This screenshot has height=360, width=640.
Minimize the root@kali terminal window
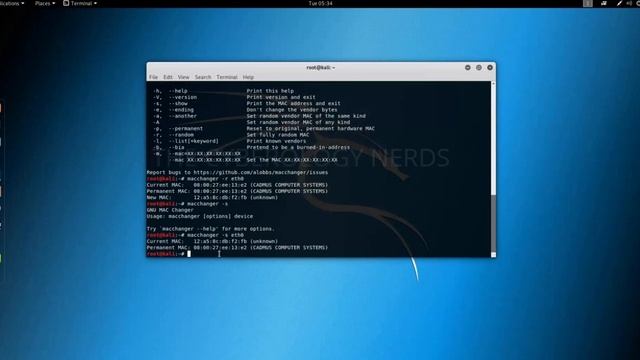[x=468, y=68]
